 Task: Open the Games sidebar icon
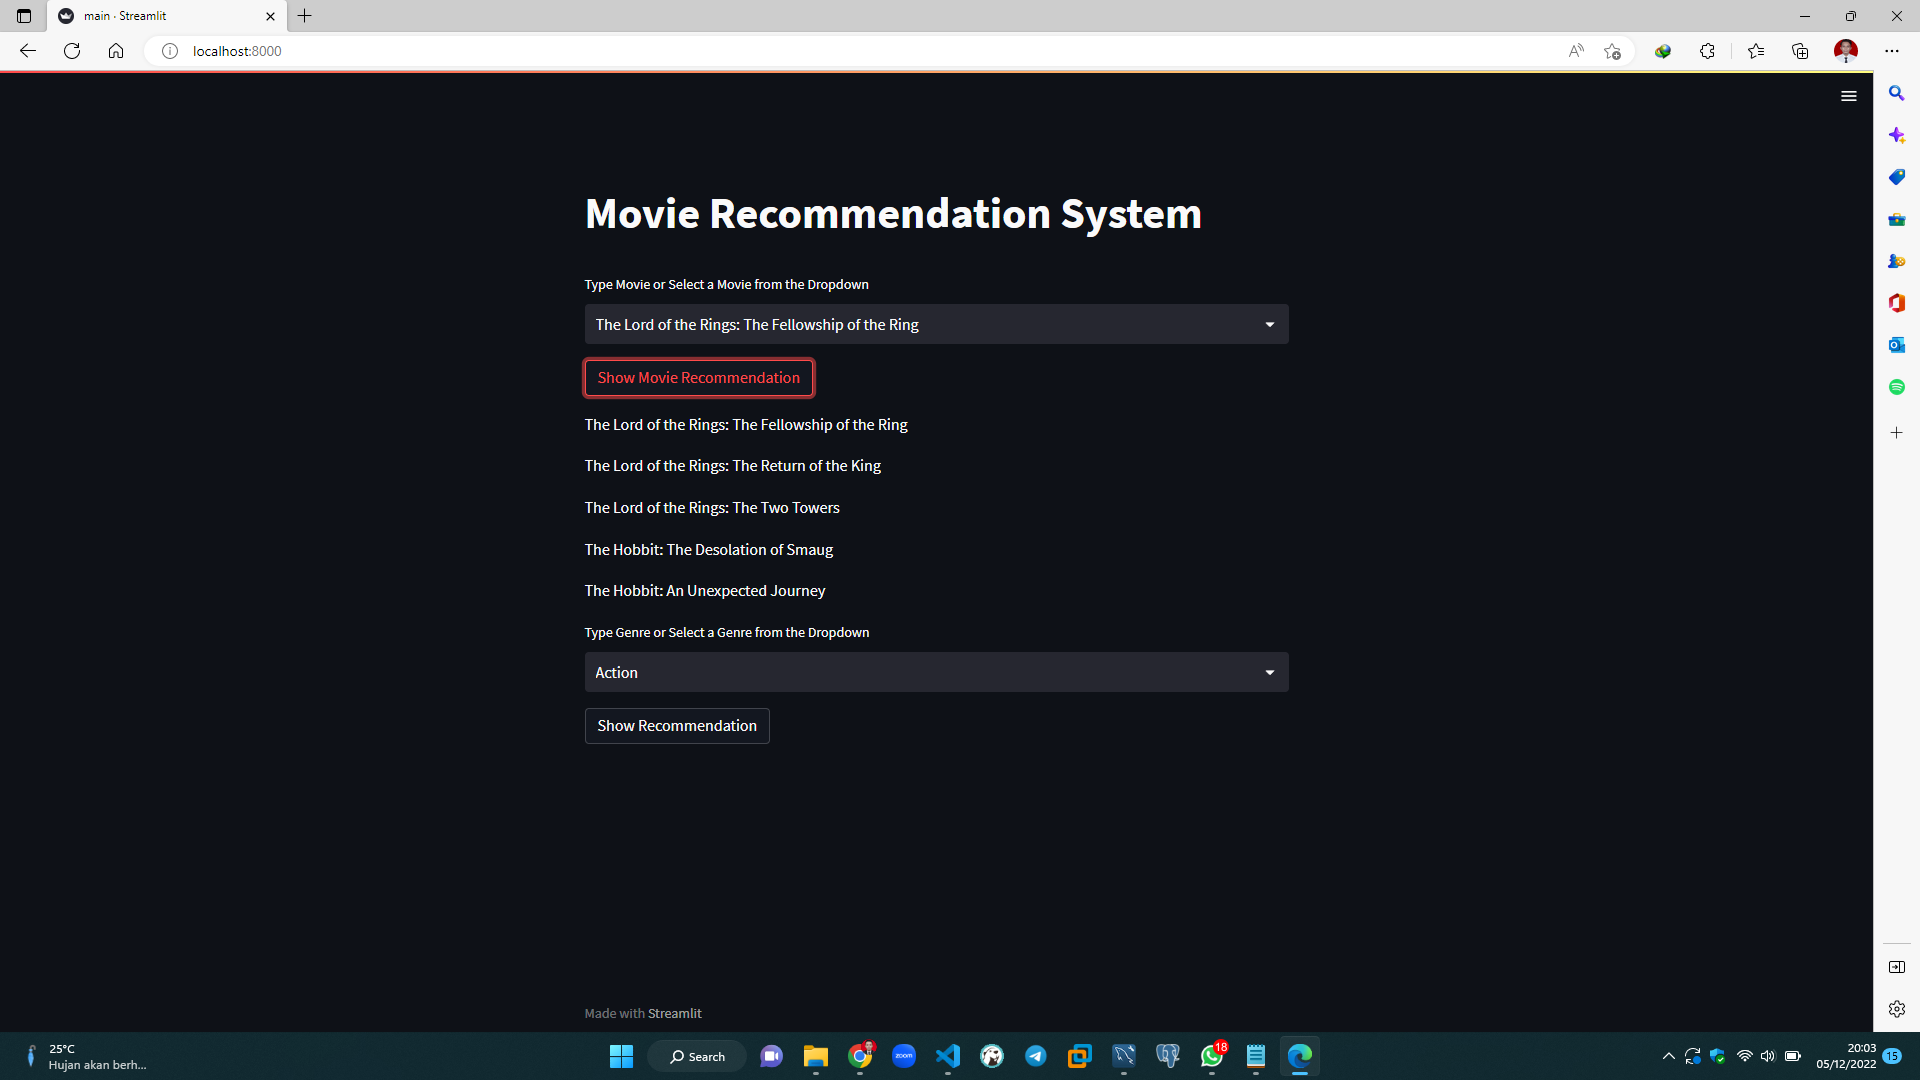coord(1896,261)
